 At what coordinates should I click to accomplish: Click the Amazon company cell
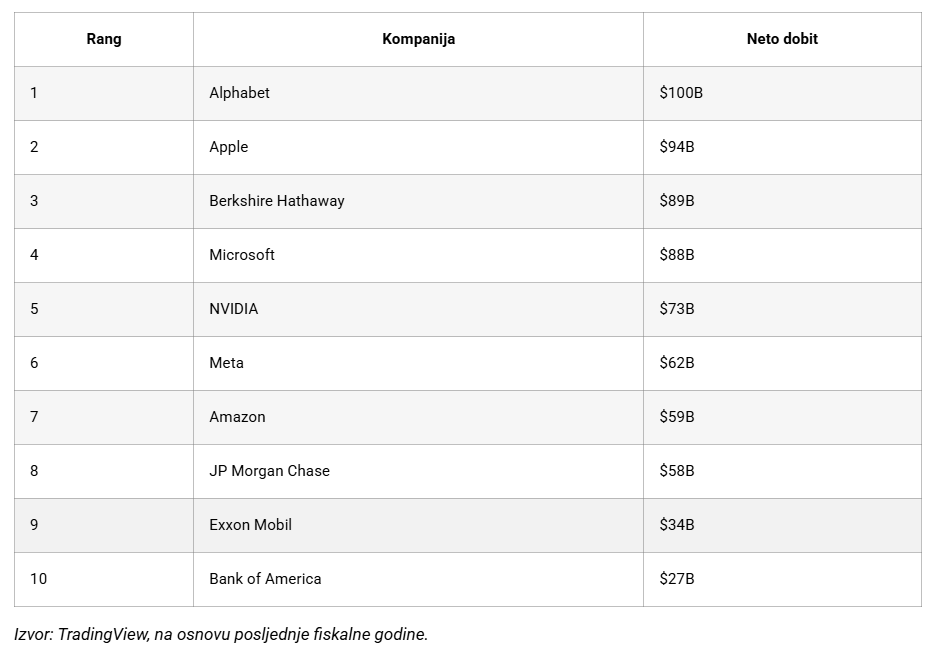pos(238,417)
